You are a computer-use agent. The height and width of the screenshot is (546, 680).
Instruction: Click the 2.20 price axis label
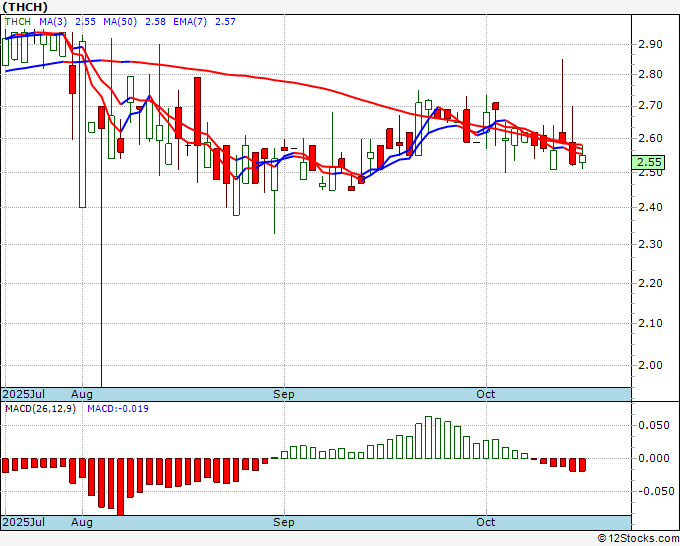tap(650, 283)
